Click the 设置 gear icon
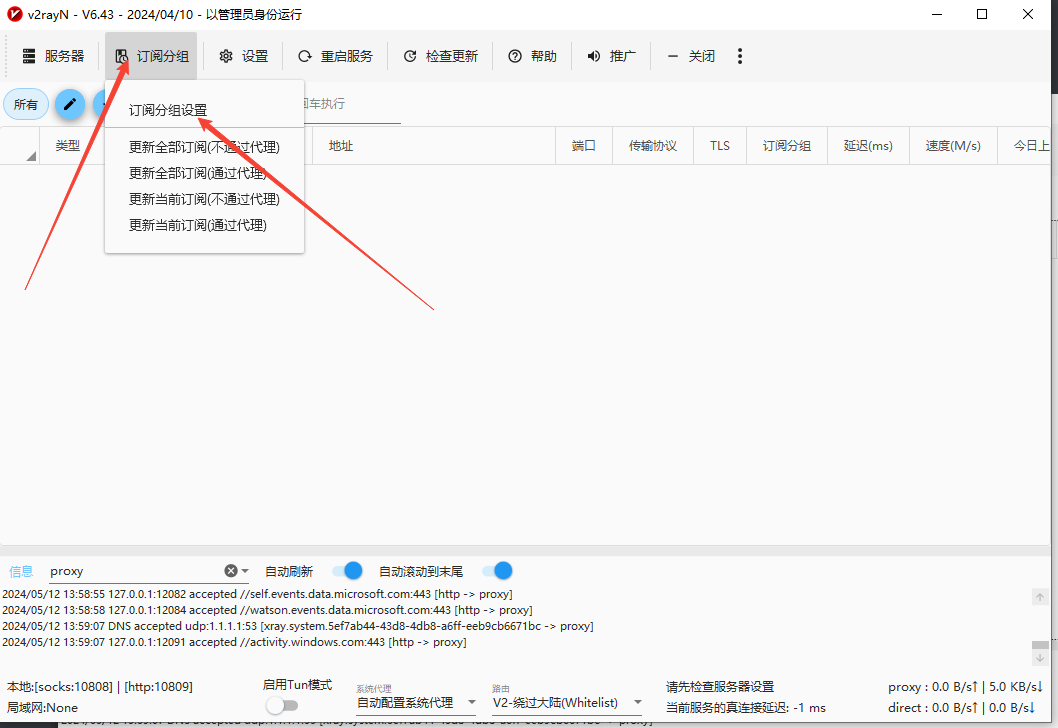The height and width of the screenshot is (728, 1058). point(226,56)
